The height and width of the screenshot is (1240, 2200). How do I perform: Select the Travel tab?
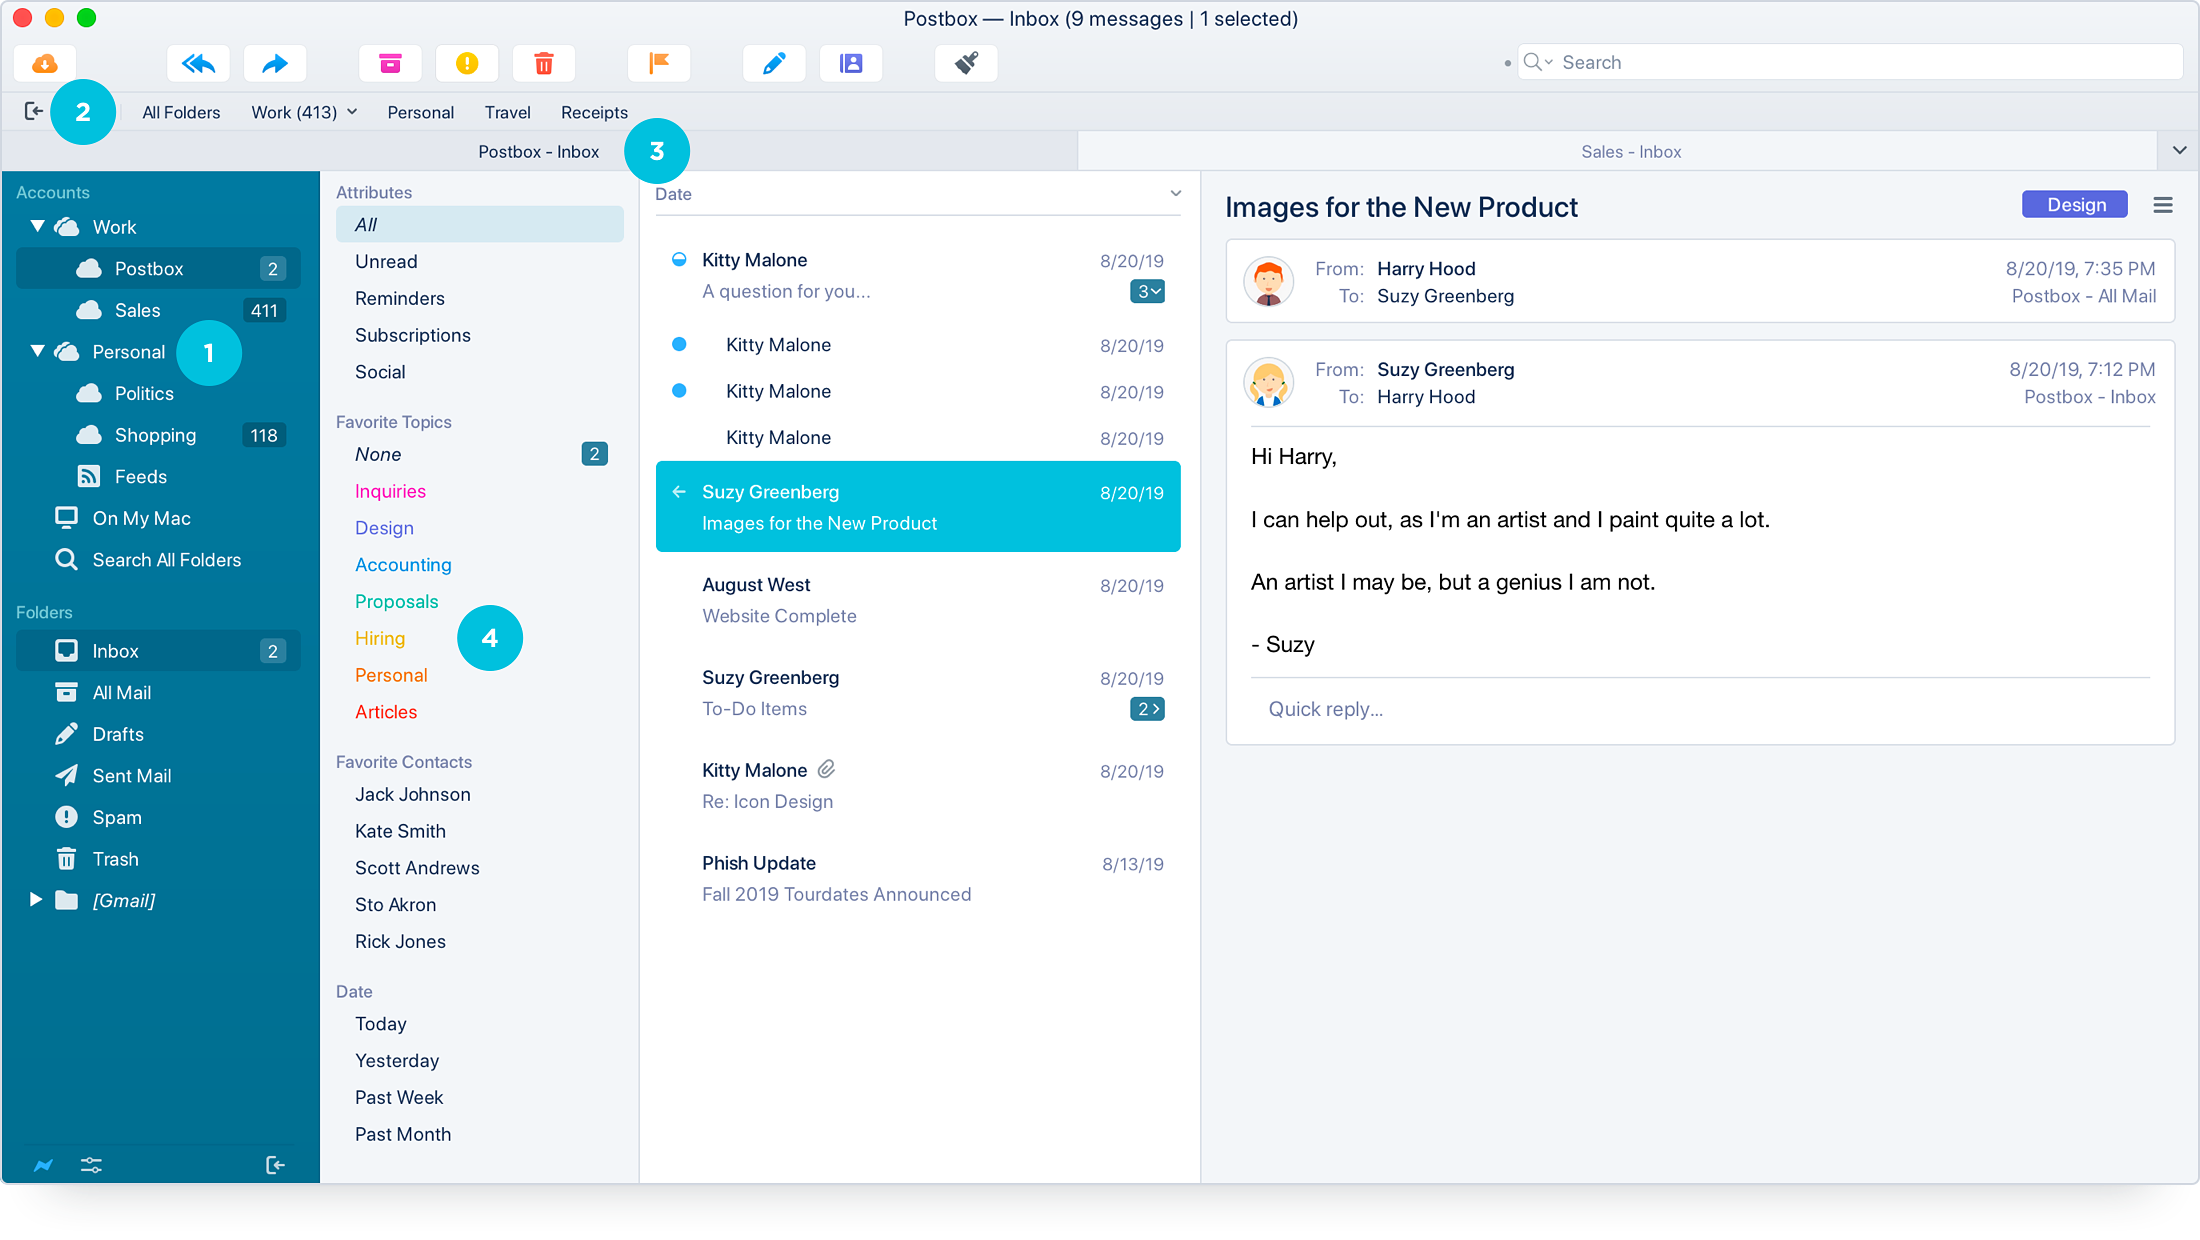(x=508, y=112)
